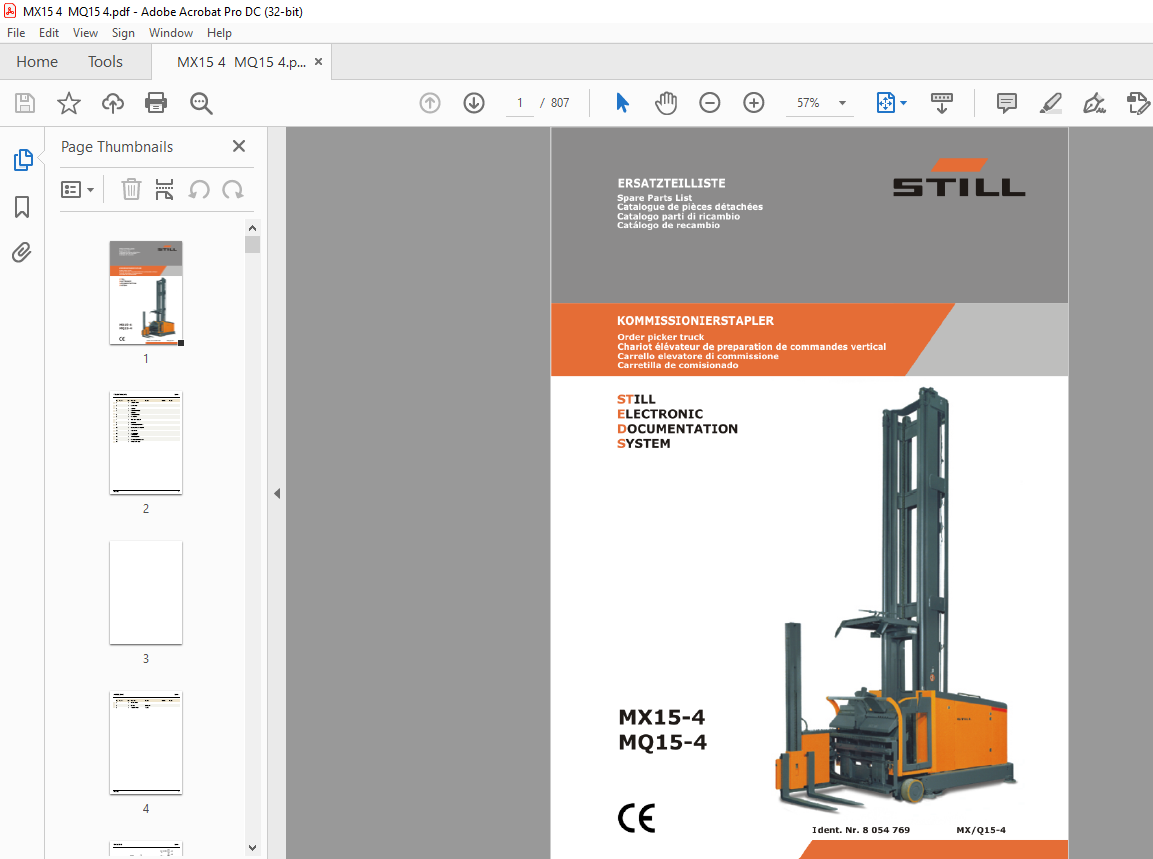Viewport: 1153px width, 859px height.
Task: Click the 'MQ15-4' model text
Action: pos(663,742)
